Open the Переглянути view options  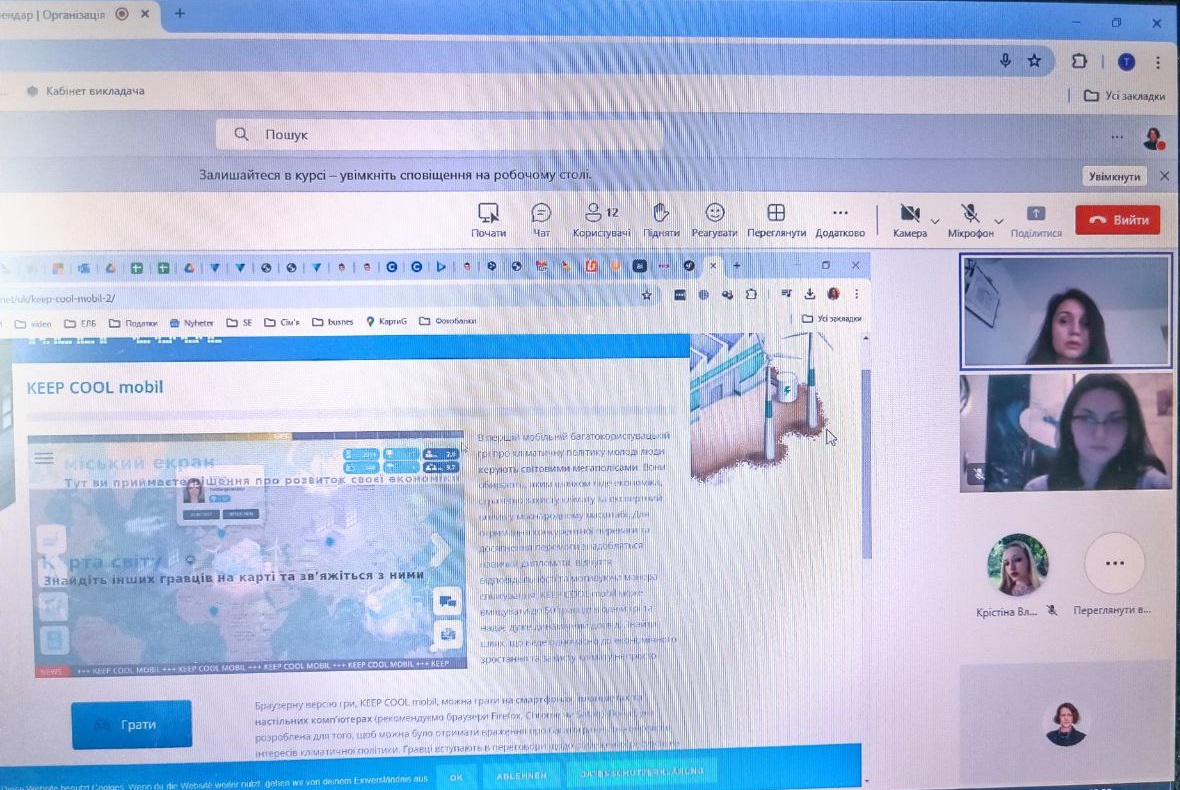point(776,220)
